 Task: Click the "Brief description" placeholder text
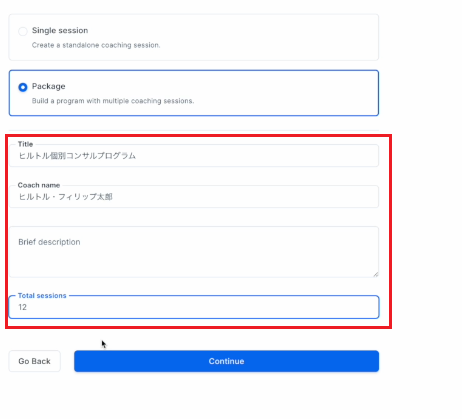[x=49, y=242]
